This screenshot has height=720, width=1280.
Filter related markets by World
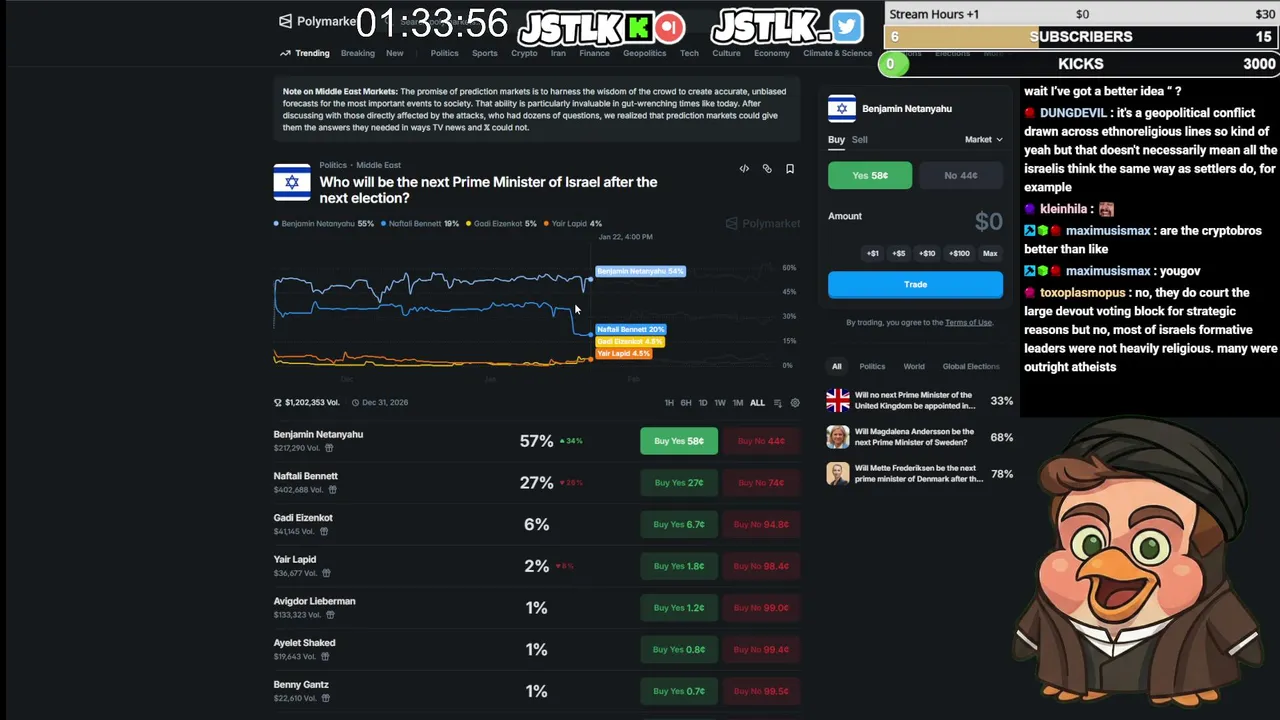click(914, 366)
